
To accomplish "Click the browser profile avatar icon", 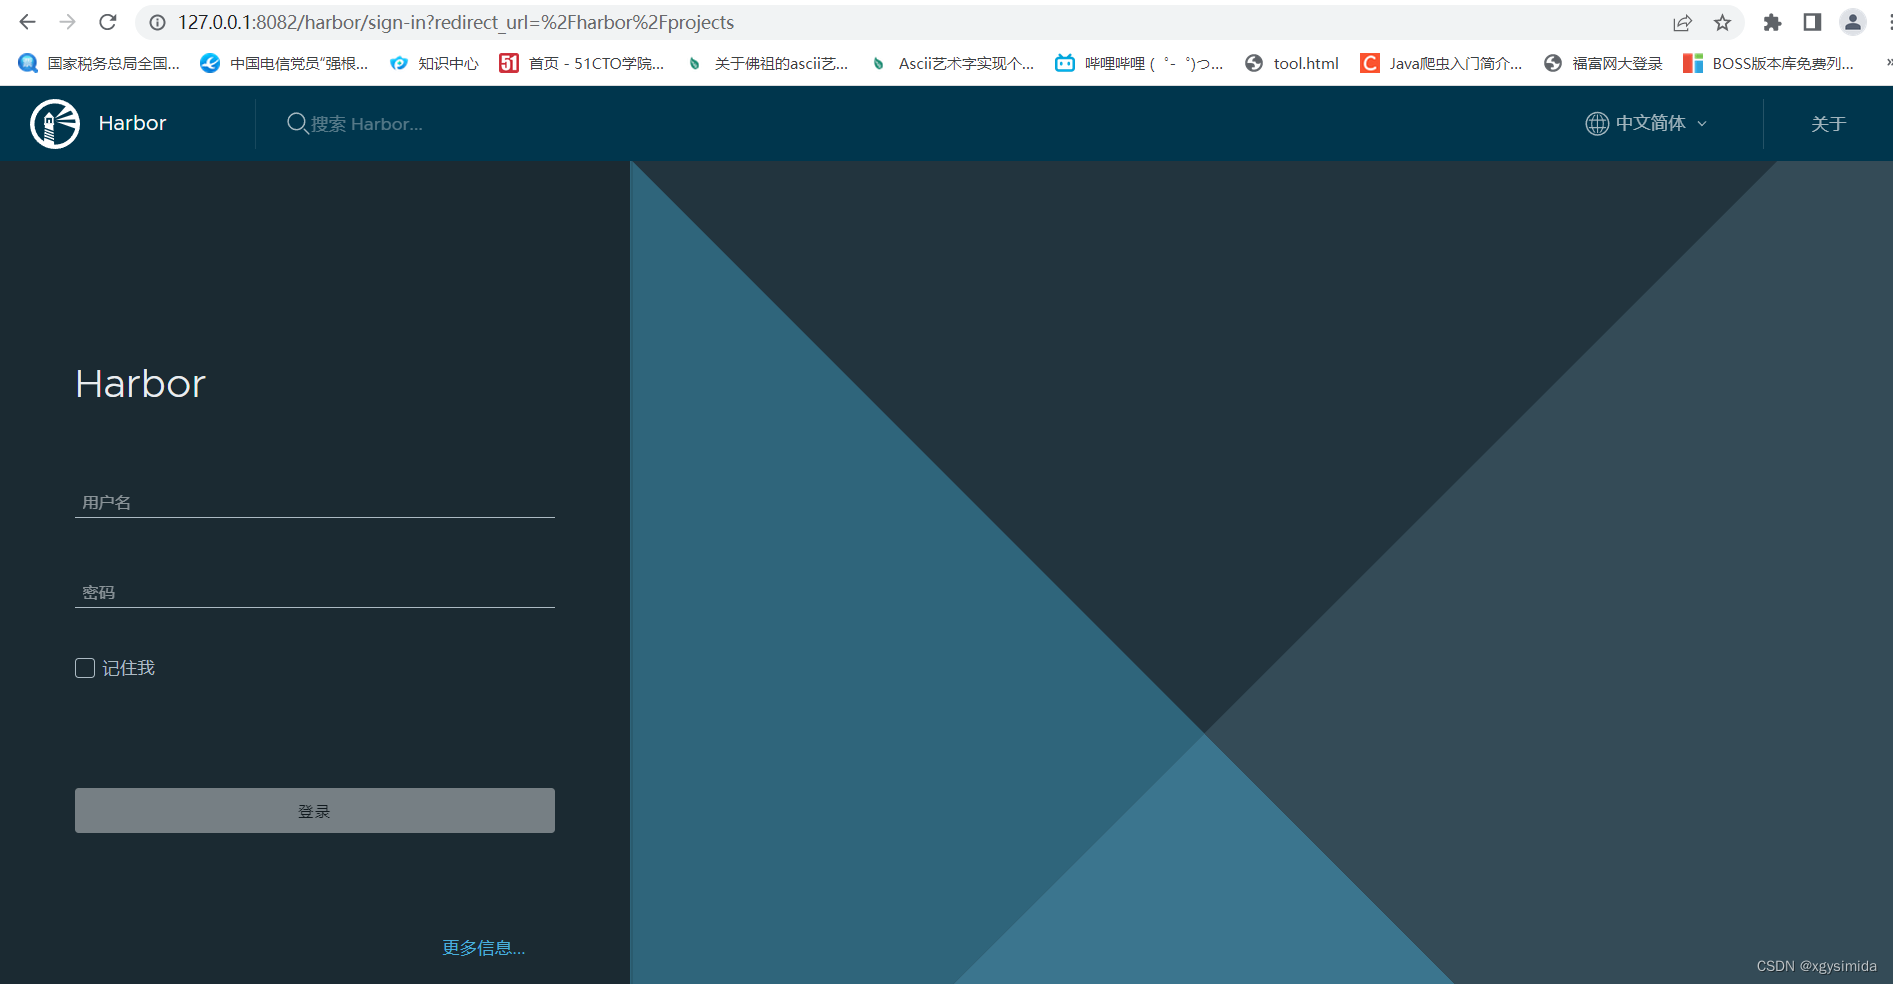I will tap(1853, 22).
